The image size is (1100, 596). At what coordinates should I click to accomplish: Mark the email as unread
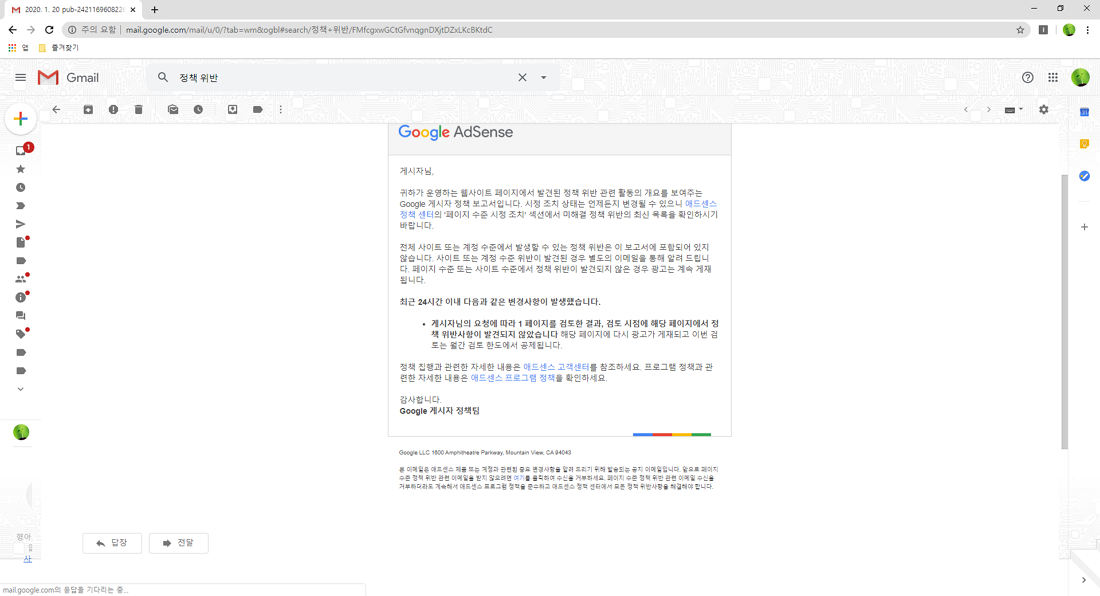[x=173, y=109]
